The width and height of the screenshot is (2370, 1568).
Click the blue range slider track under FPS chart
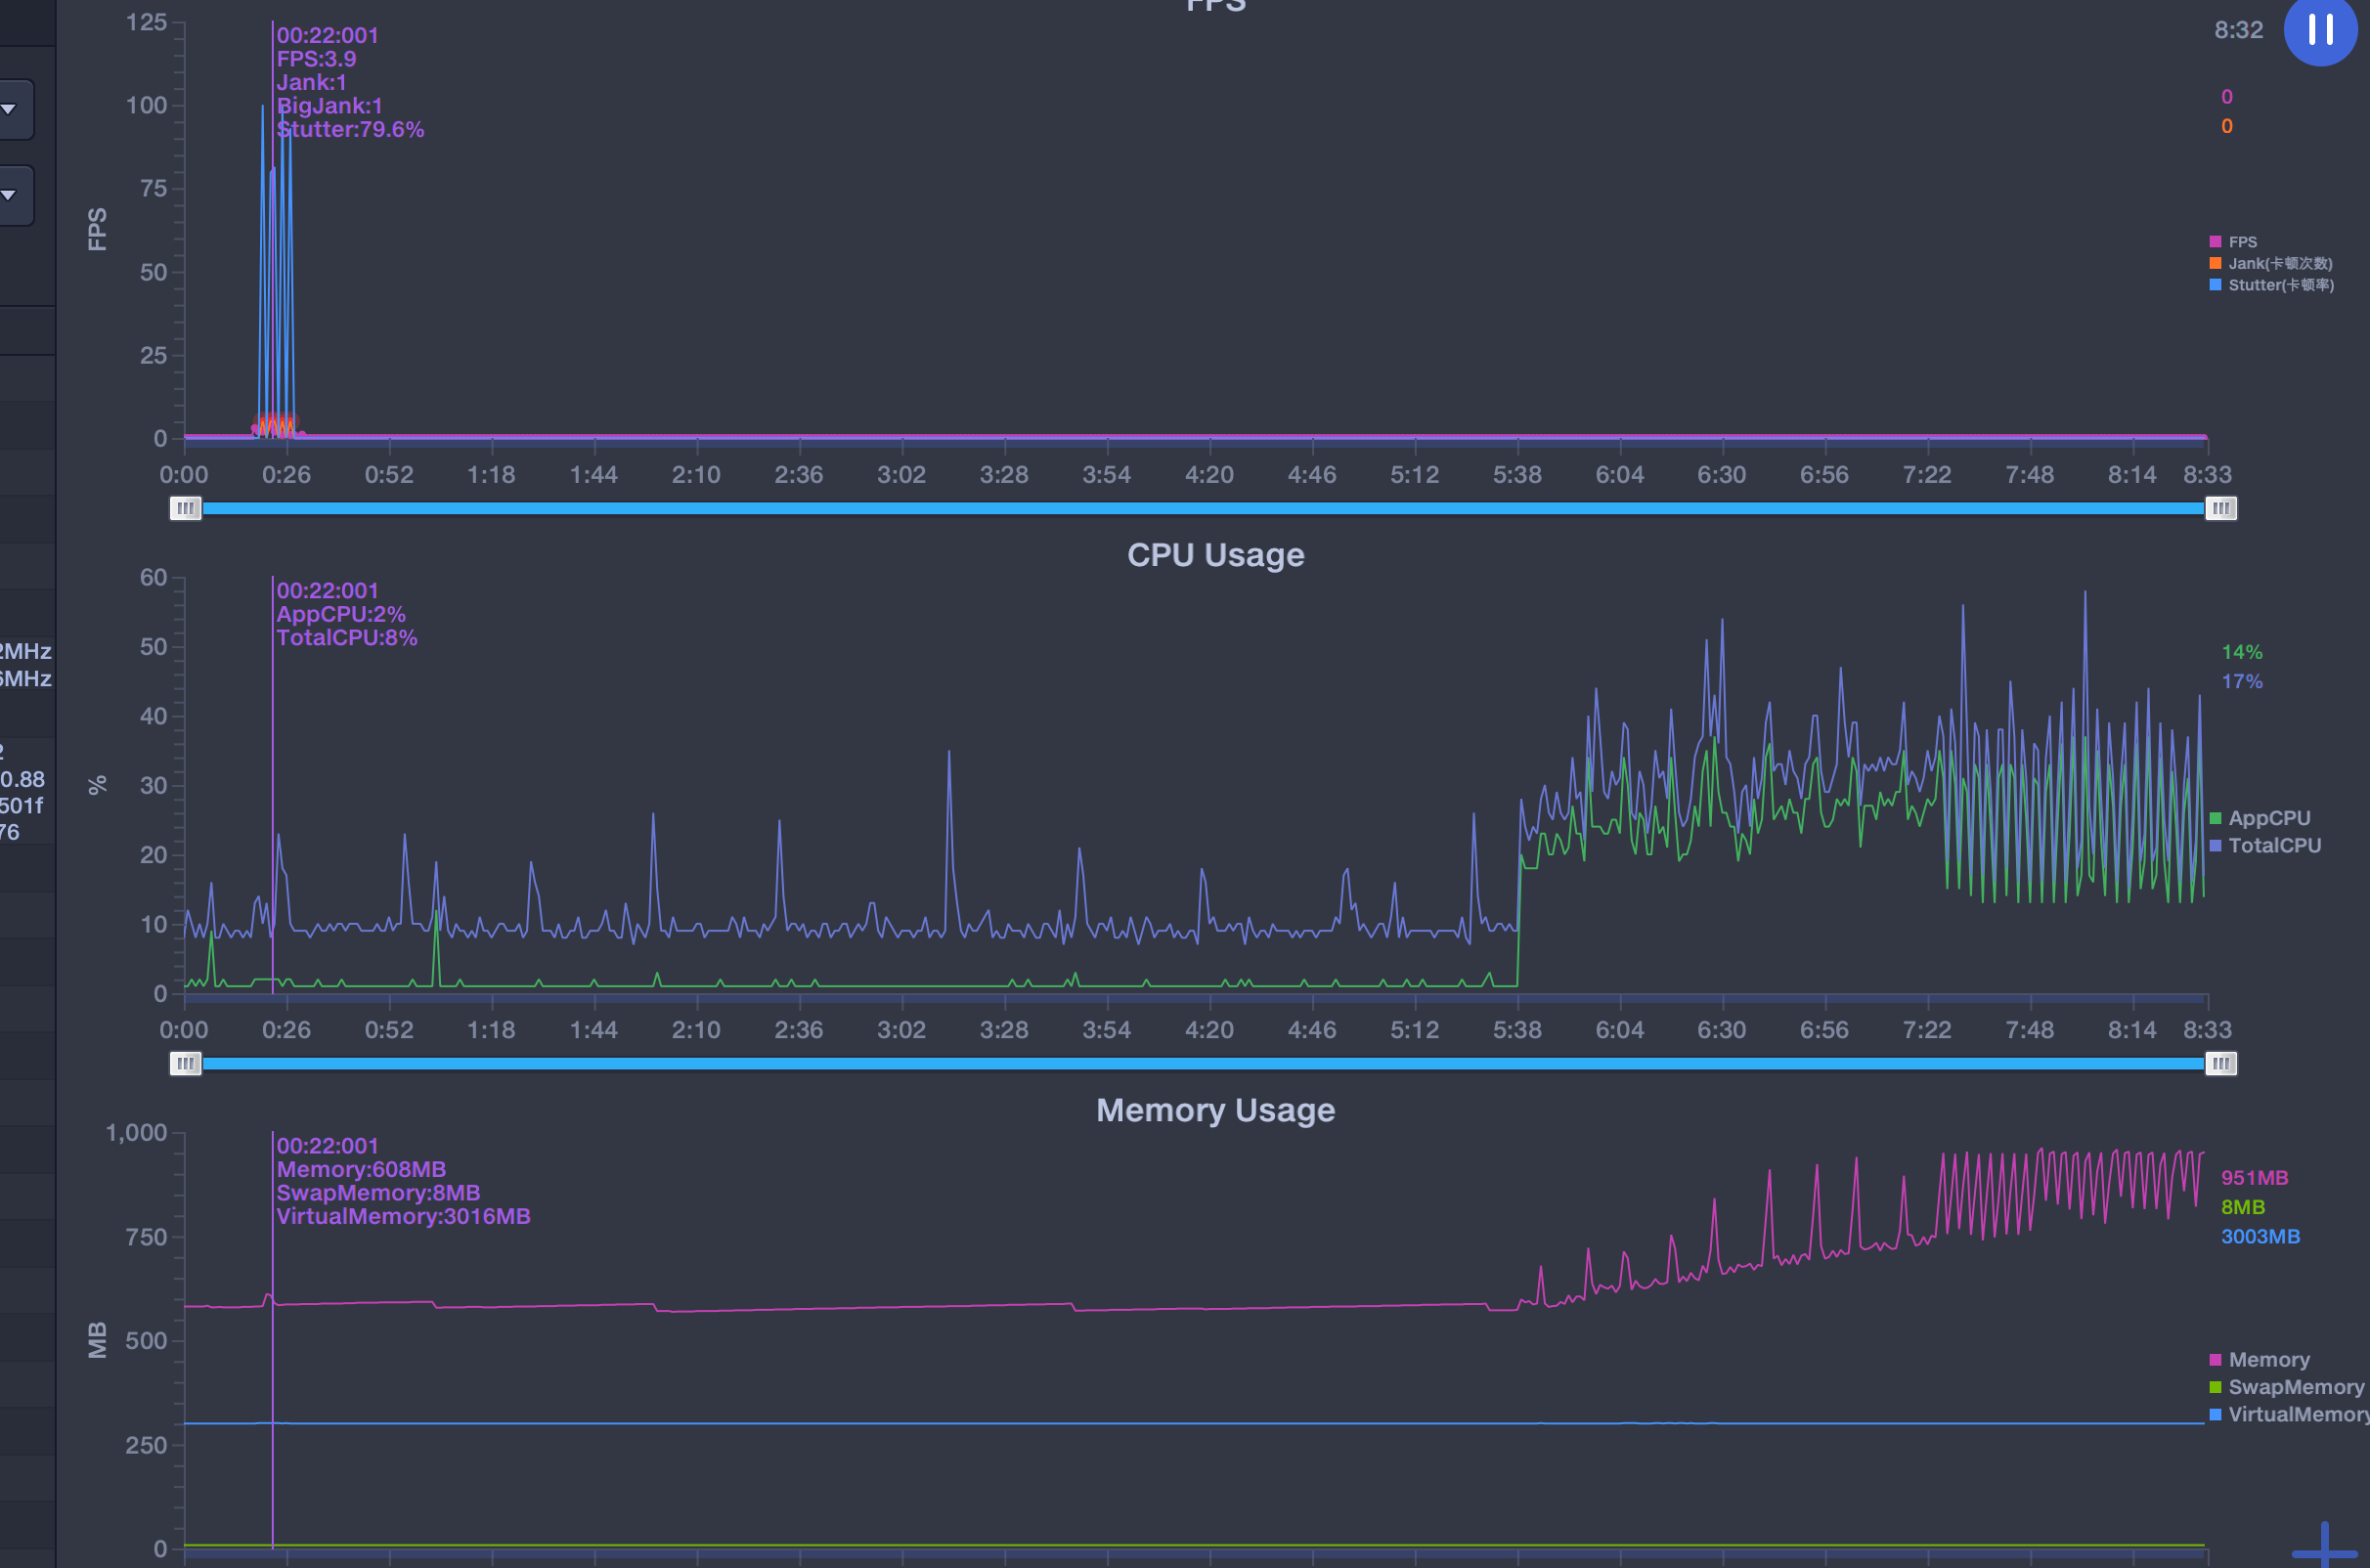[x=1200, y=509]
